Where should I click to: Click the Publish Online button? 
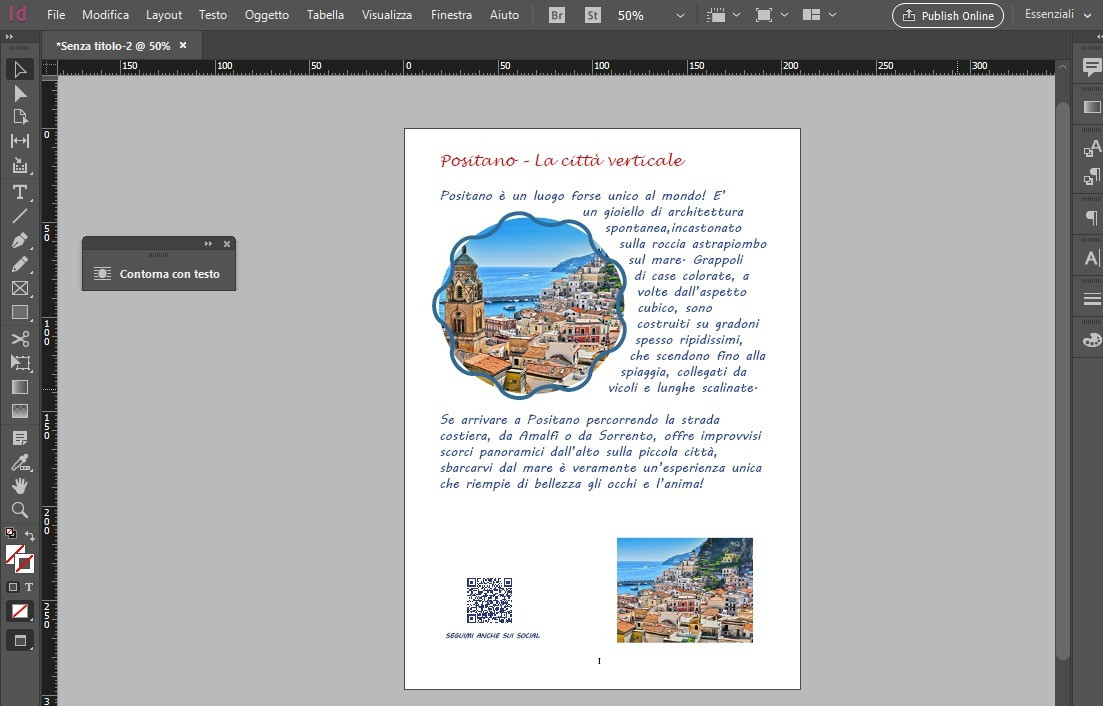tap(948, 15)
